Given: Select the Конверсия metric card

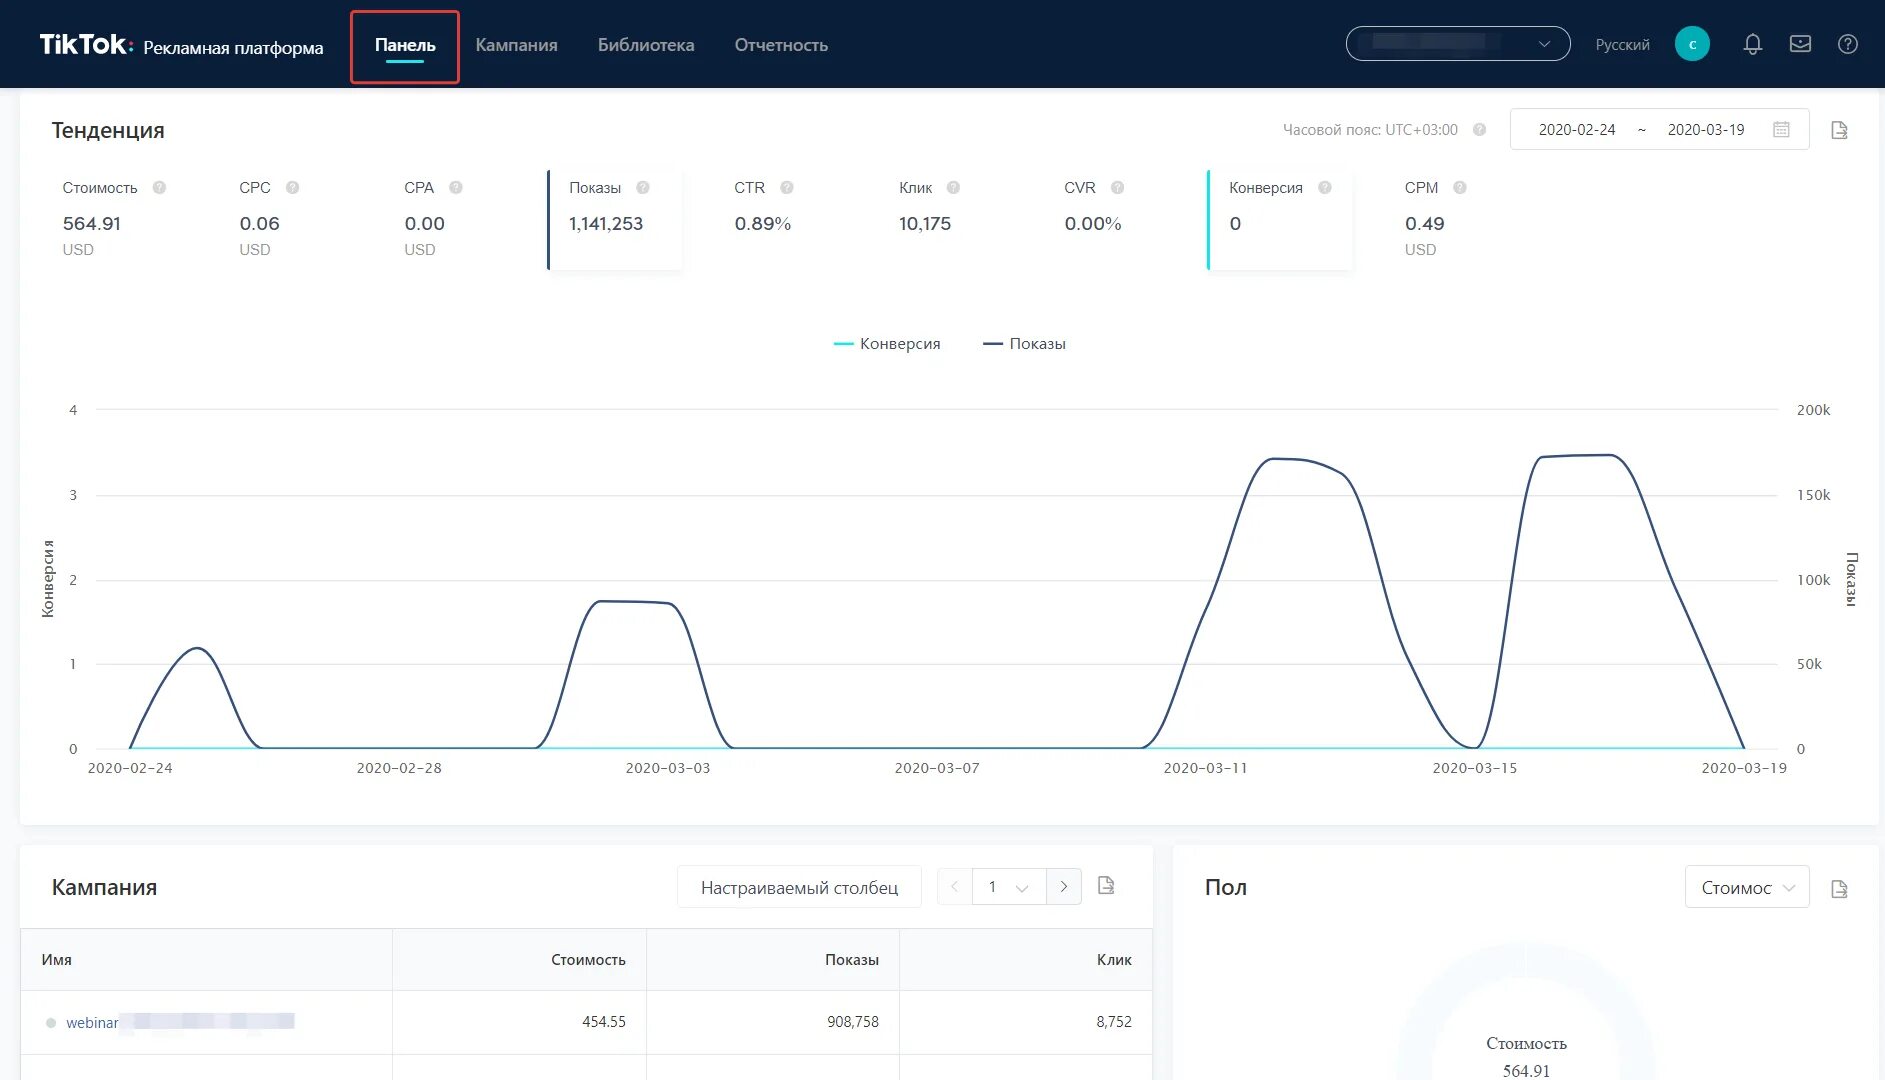Looking at the screenshot, I should tap(1280, 220).
